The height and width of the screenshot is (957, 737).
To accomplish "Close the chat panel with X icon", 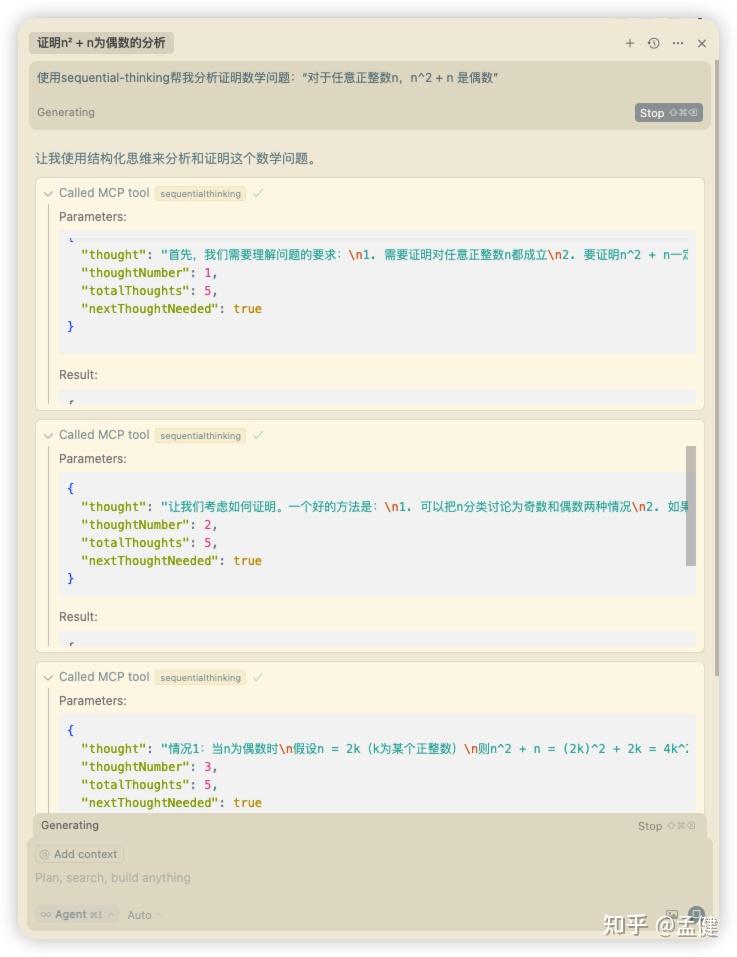I will coord(702,43).
